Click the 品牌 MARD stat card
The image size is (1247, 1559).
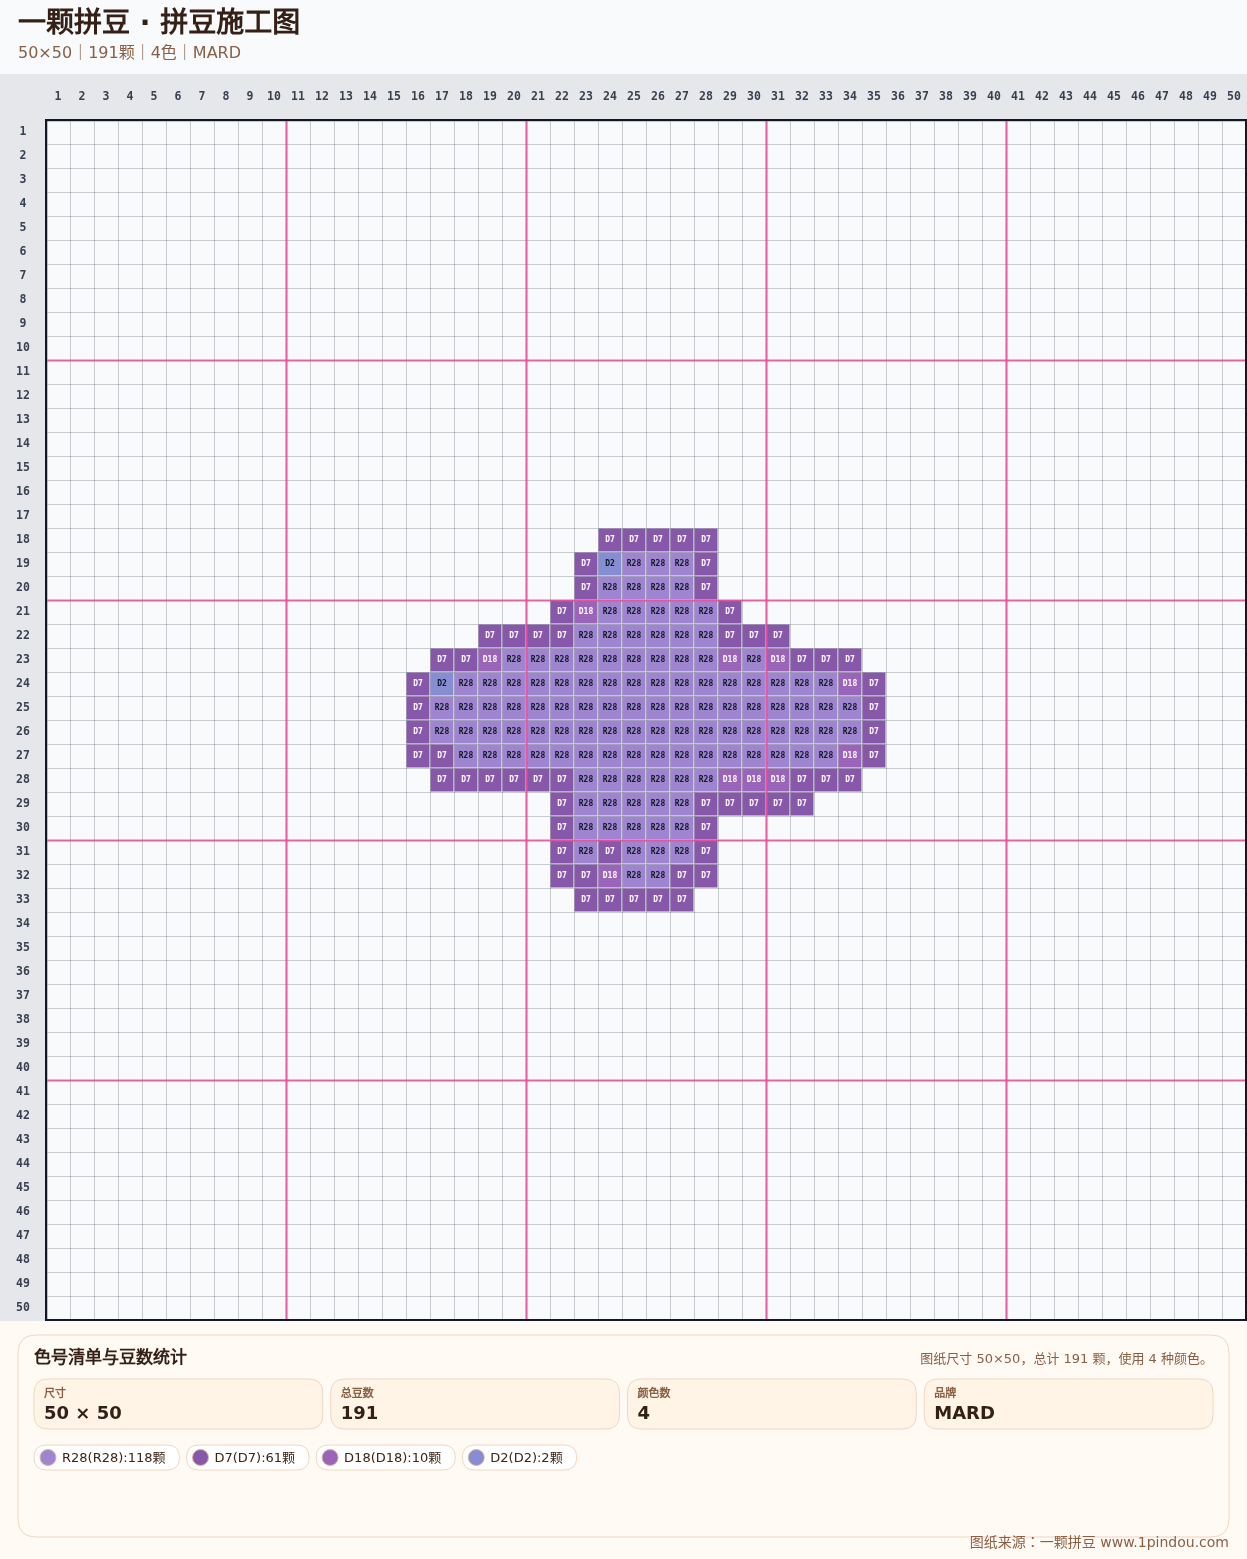pos(1068,1404)
